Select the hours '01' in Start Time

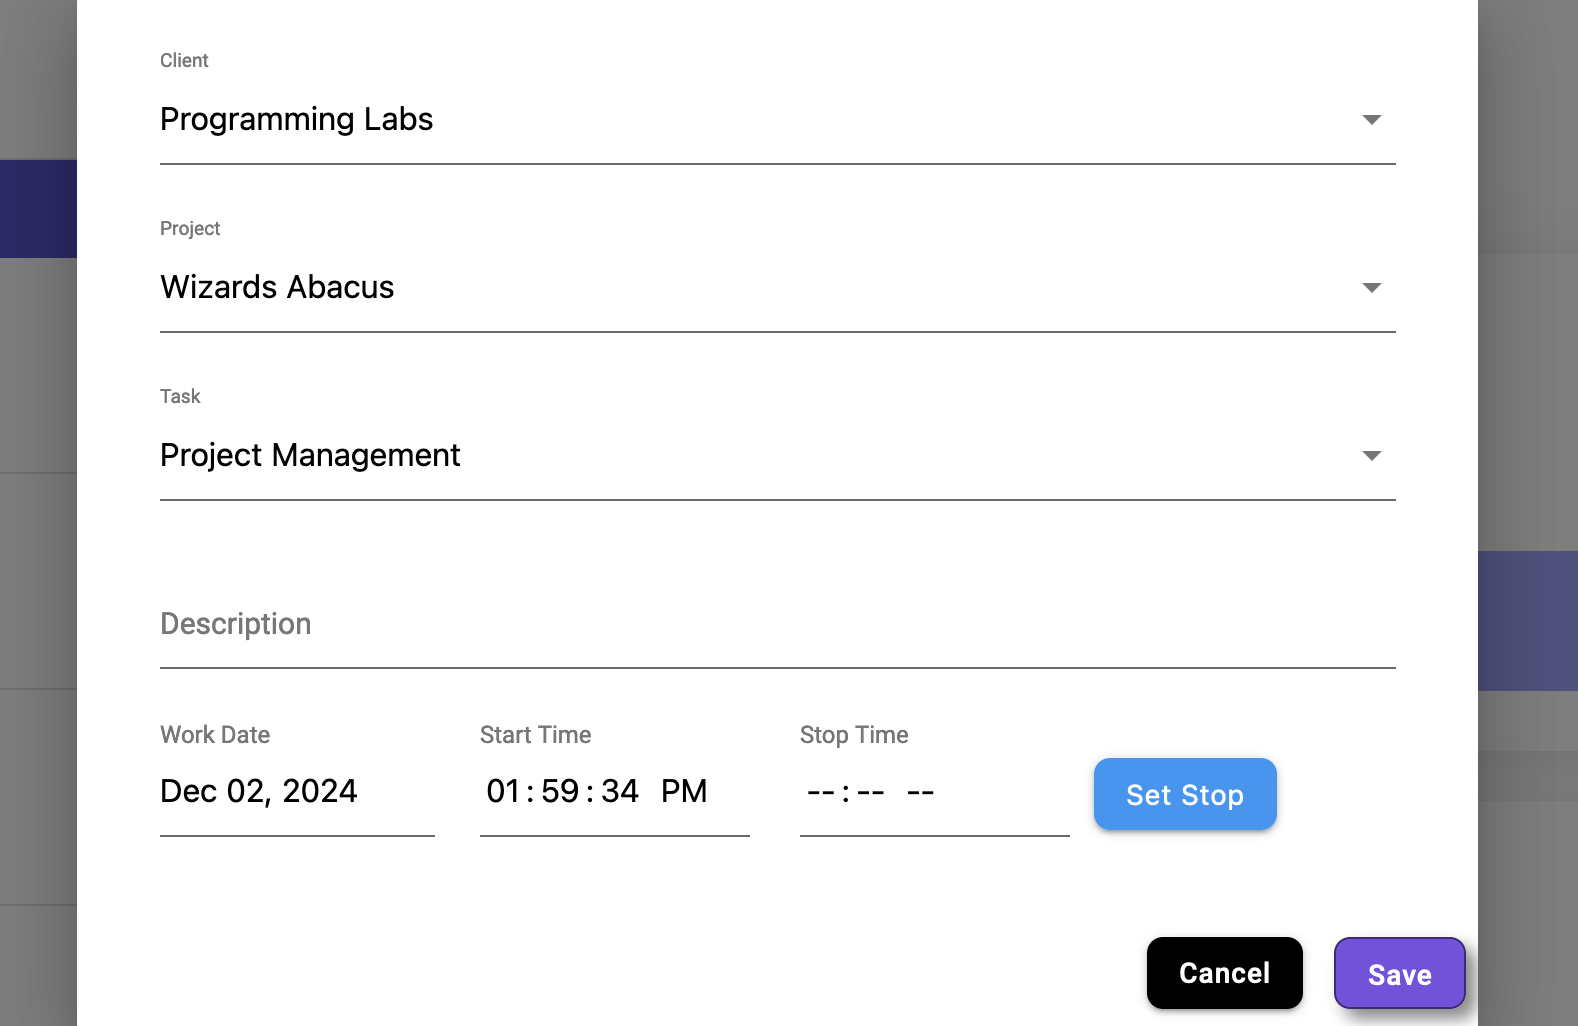click(x=503, y=792)
